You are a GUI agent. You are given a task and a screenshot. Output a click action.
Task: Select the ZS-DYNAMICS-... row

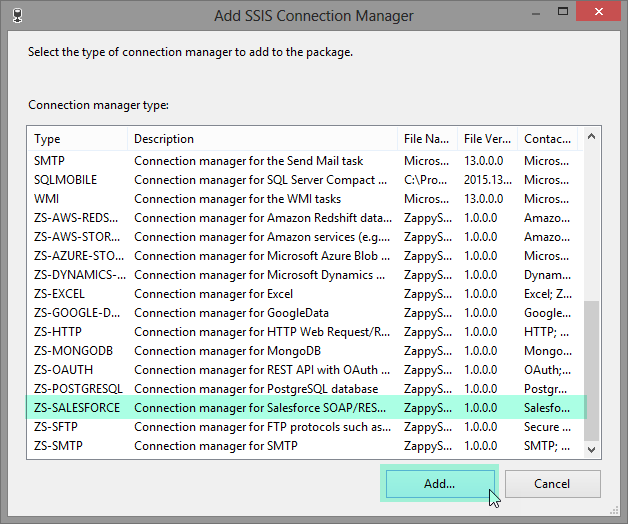pyautogui.click(x=306, y=275)
